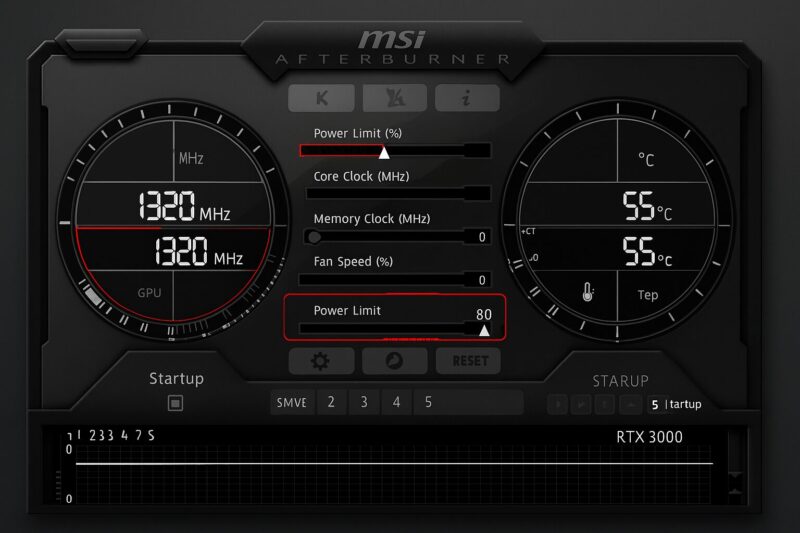Screen dimensions: 800x533
Task: Open settings via the gear icon
Action: click(321, 361)
